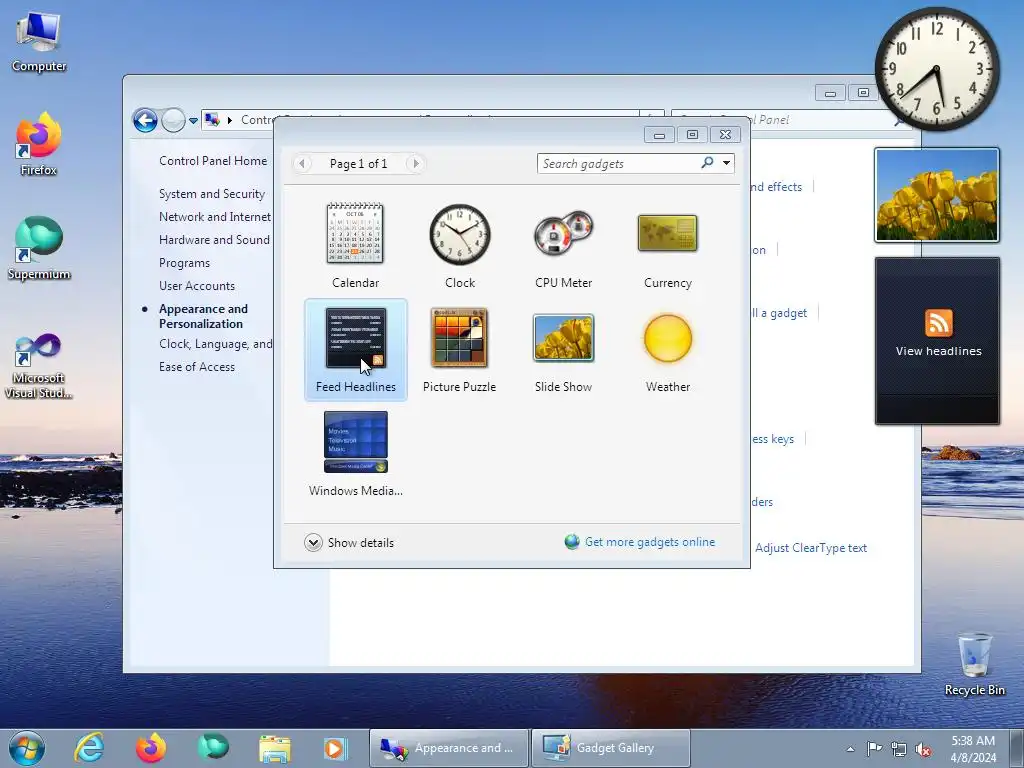Launch Firefox from taskbar
This screenshot has height=768, width=1024.
pyautogui.click(x=151, y=748)
